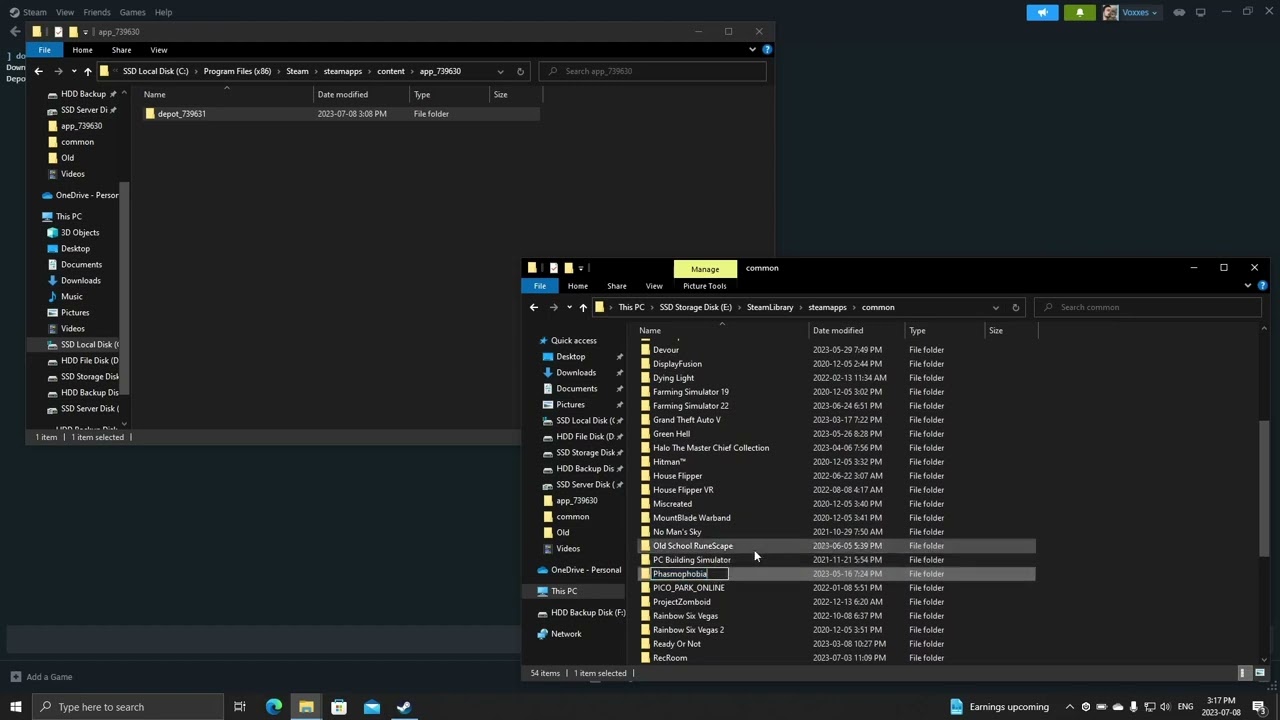Viewport: 1280px width, 720px height.
Task: Open Steam's Help menu
Action: click(163, 12)
